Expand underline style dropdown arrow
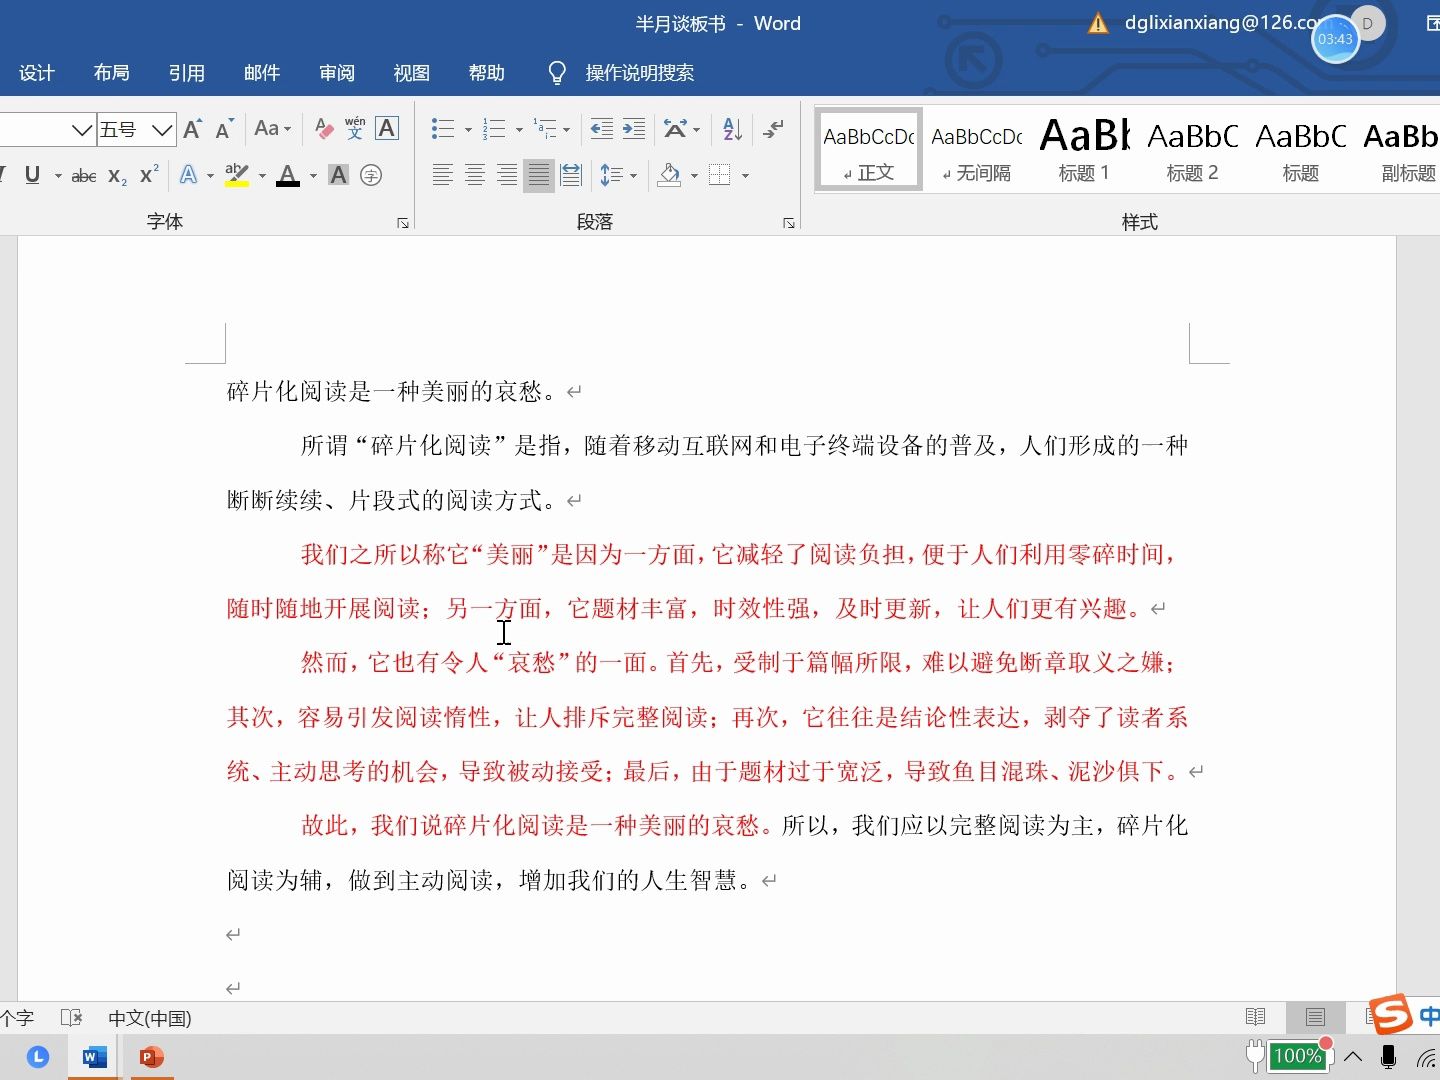 (58, 176)
